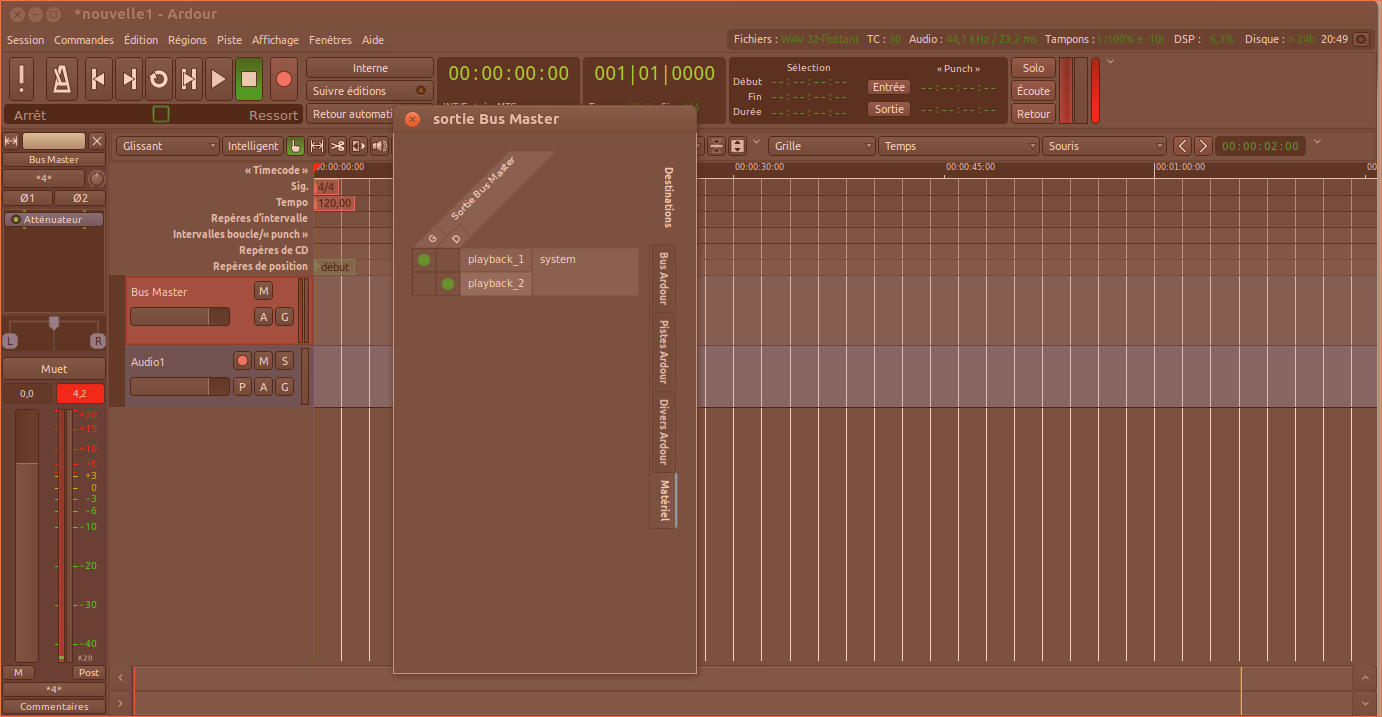Switch to the Pistes Ardour tab
Screen dimensions: 1382x717
663,352
